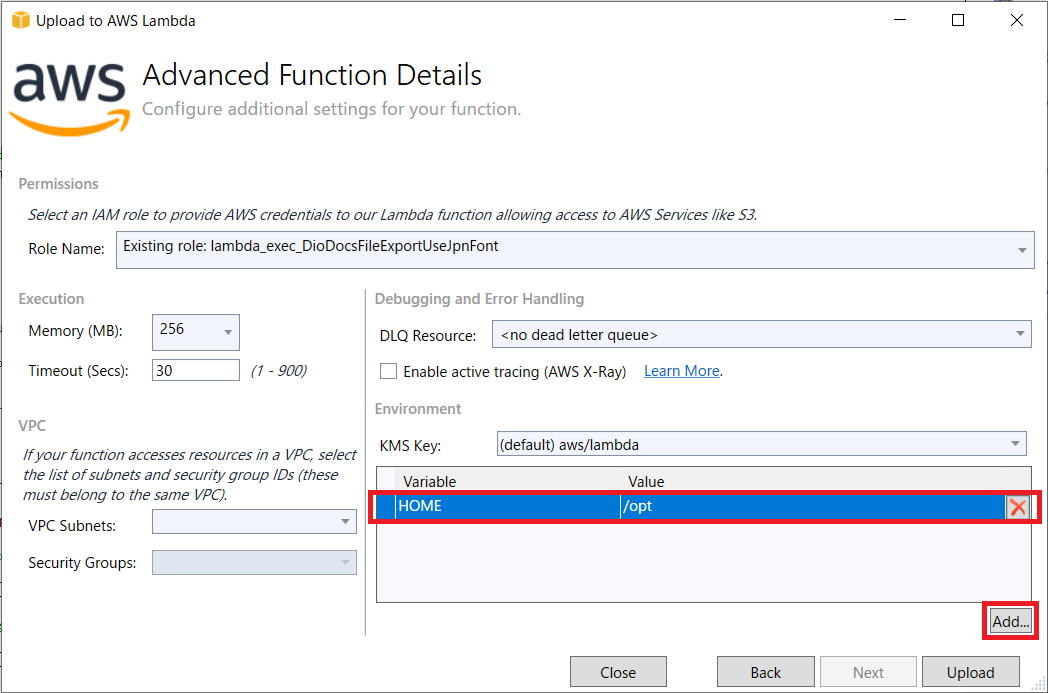
Task: Open the Security Groups dropdown
Action: (x=254, y=562)
